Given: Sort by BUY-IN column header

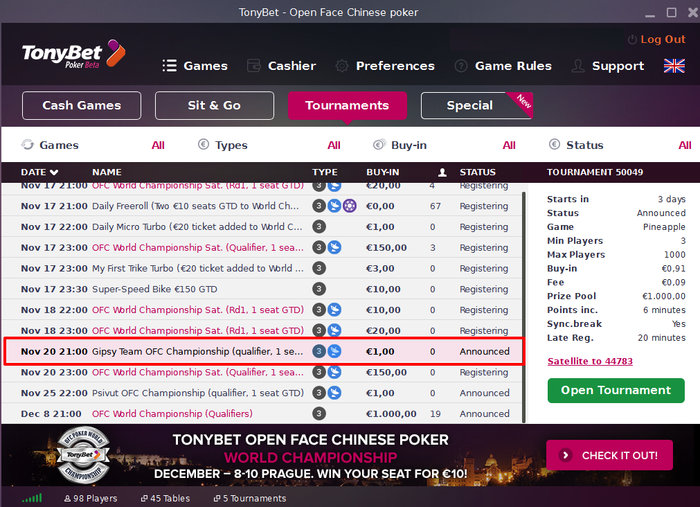Looking at the screenshot, I should (383, 172).
